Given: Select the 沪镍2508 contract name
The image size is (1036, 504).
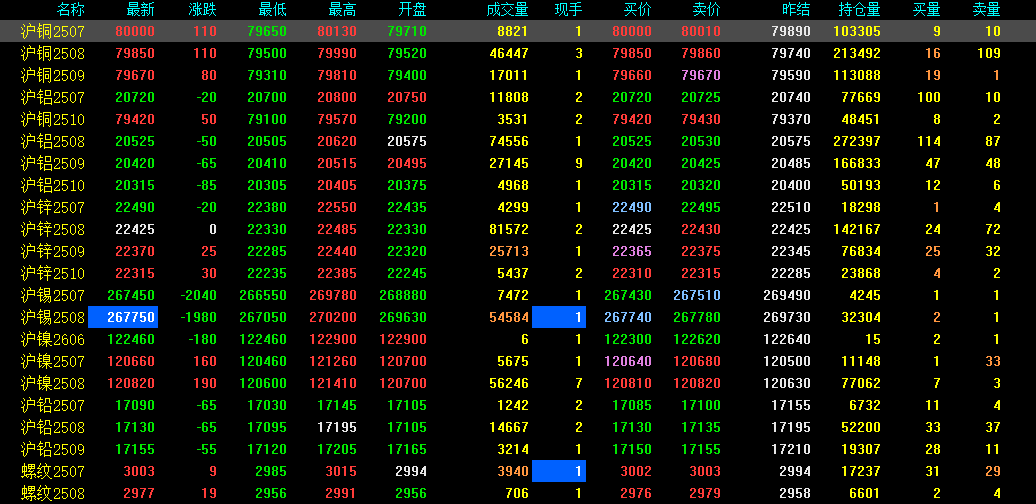Looking at the screenshot, I should click(x=52, y=384).
